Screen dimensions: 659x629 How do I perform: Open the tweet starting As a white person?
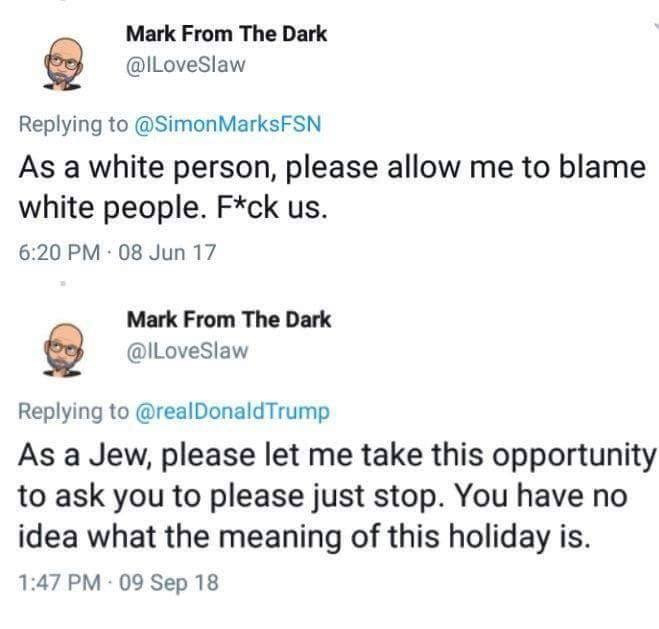click(332, 187)
